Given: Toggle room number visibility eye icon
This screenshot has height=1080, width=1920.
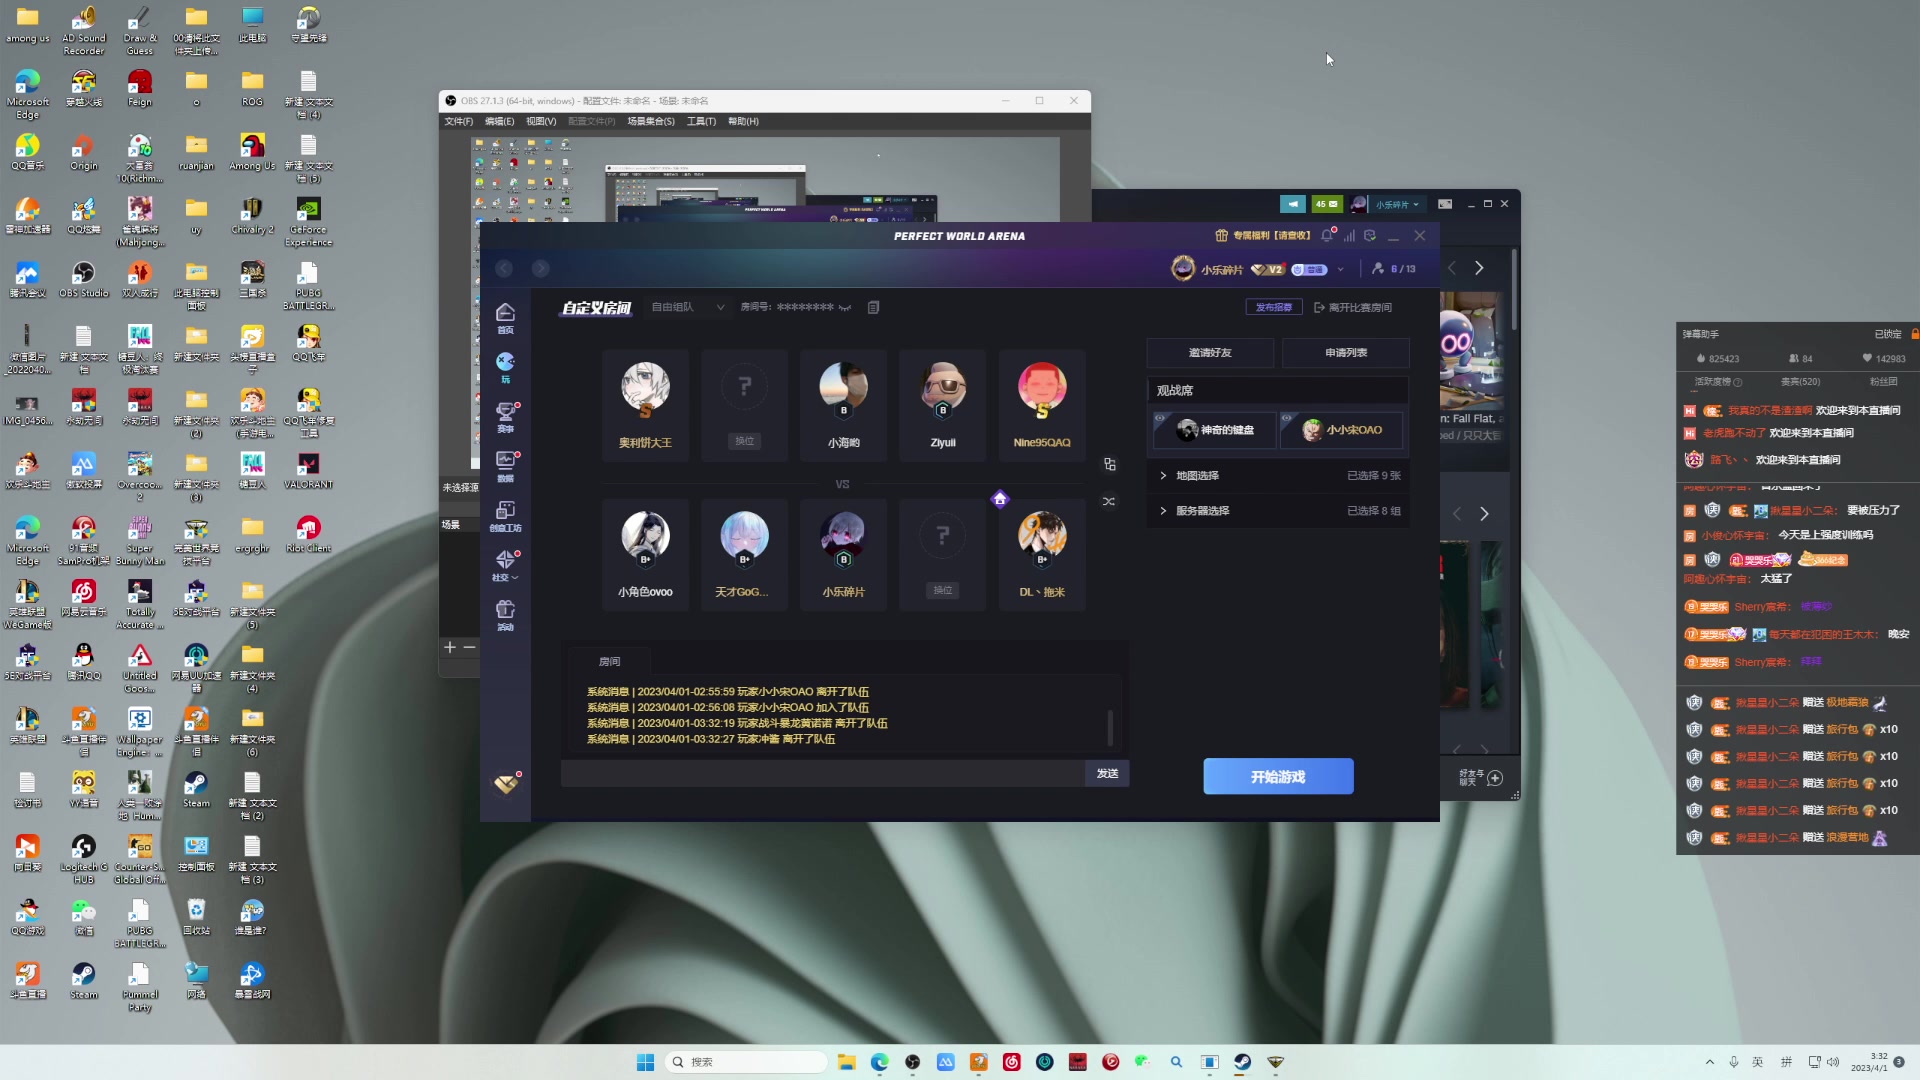Looking at the screenshot, I should pyautogui.click(x=845, y=307).
